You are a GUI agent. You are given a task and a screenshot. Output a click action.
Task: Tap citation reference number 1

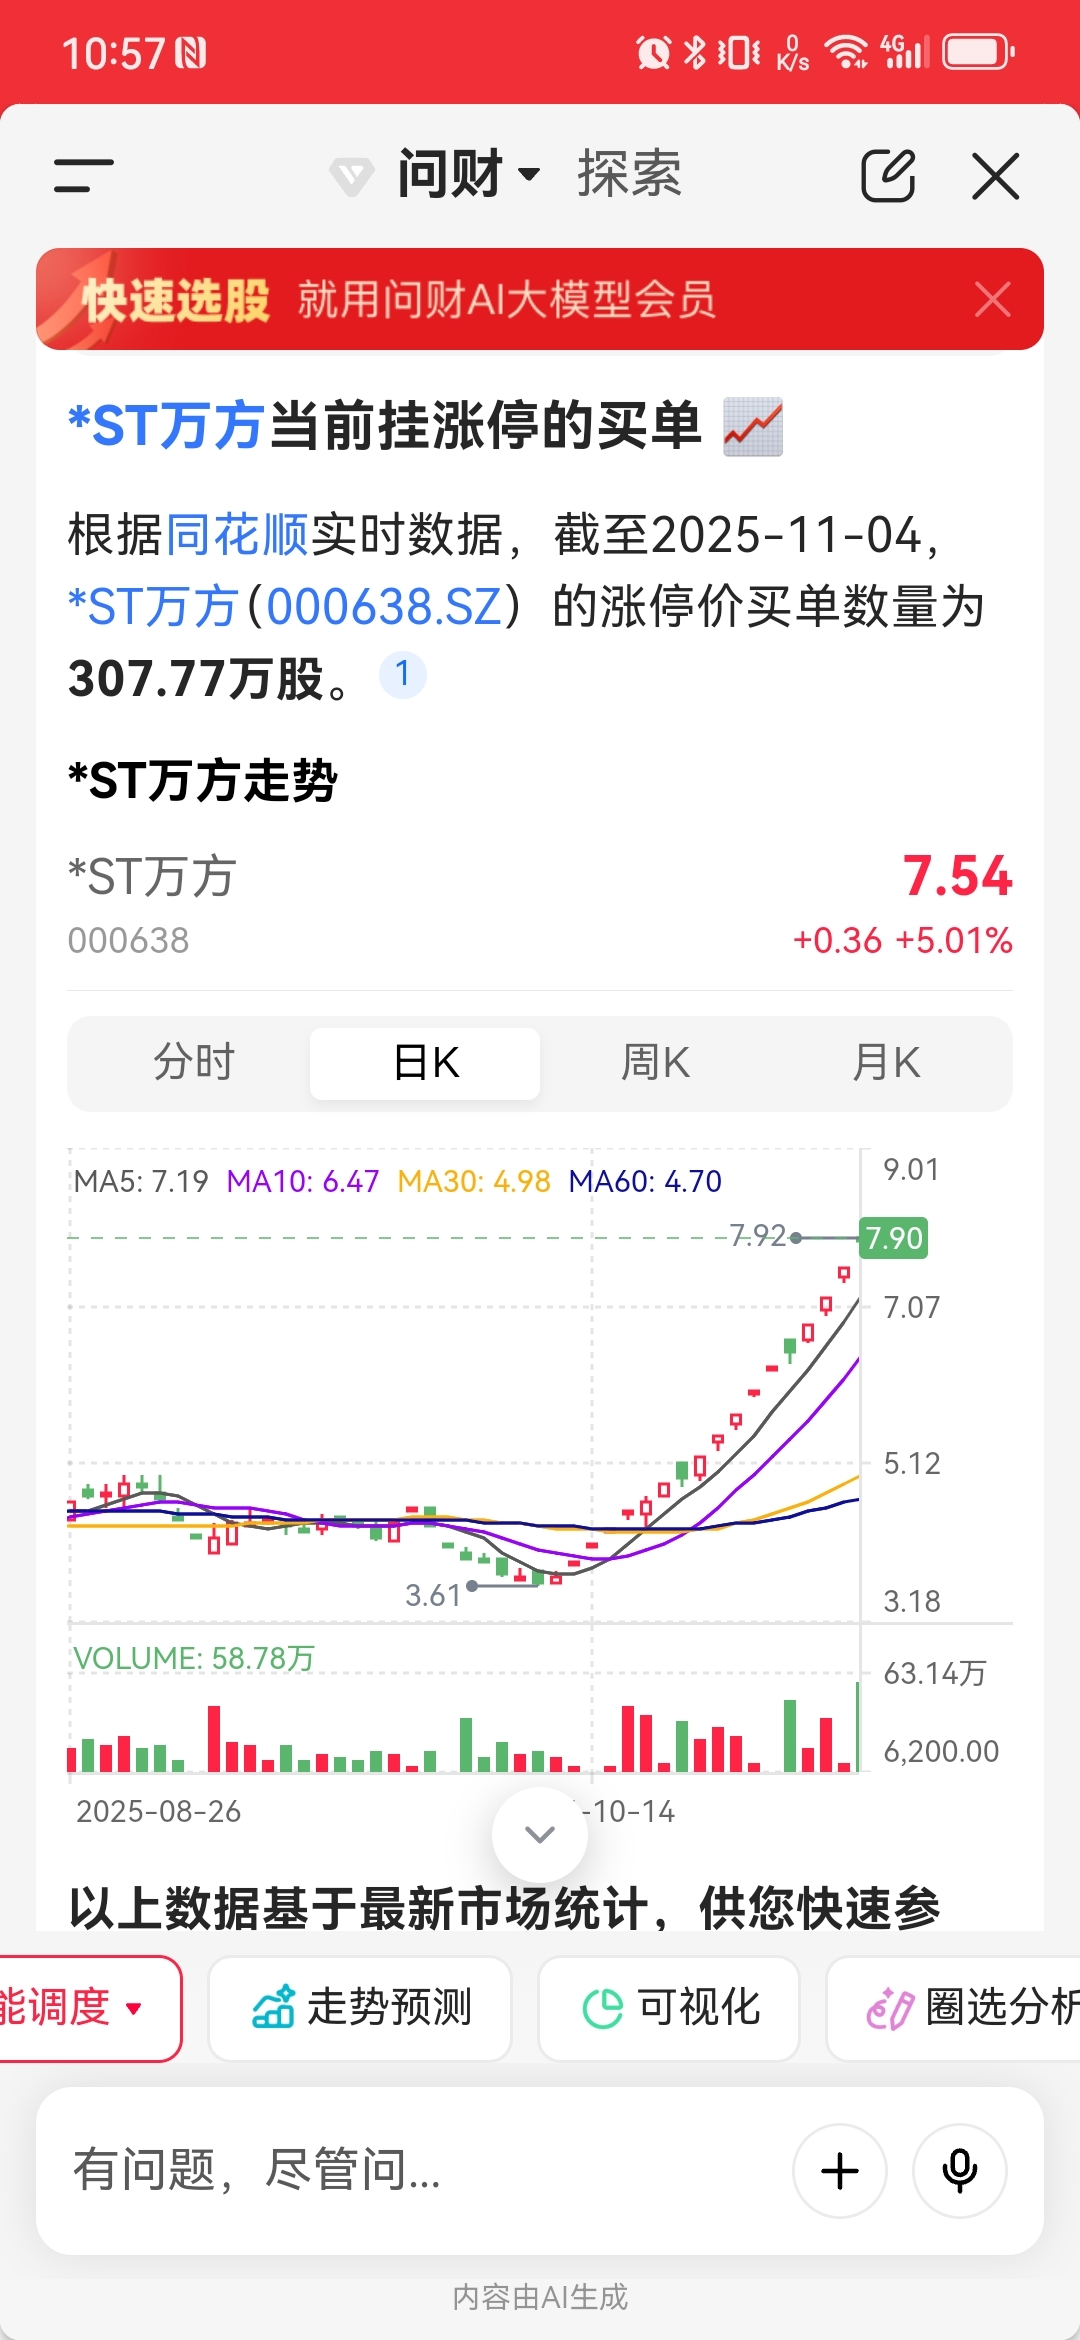tap(403, 675)
